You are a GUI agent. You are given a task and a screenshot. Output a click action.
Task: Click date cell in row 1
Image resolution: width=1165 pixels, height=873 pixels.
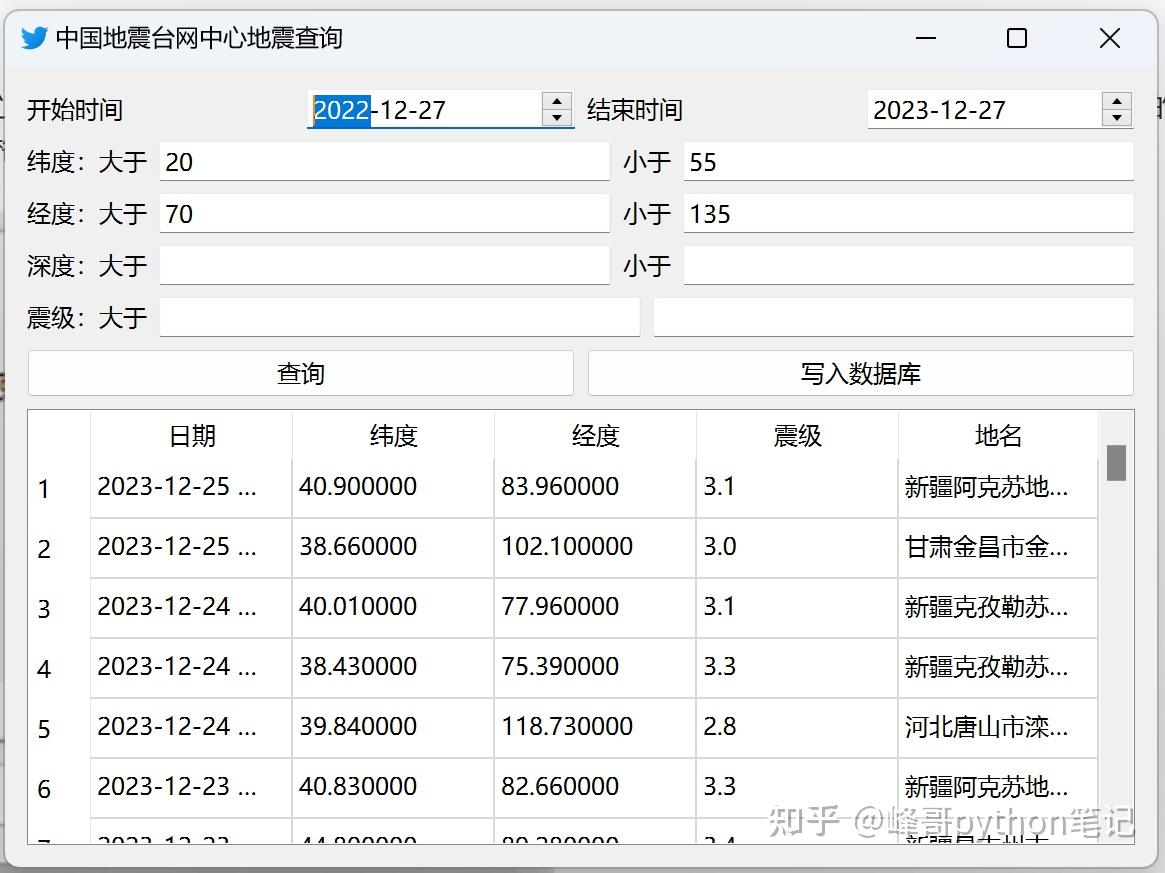pos(192,488)
